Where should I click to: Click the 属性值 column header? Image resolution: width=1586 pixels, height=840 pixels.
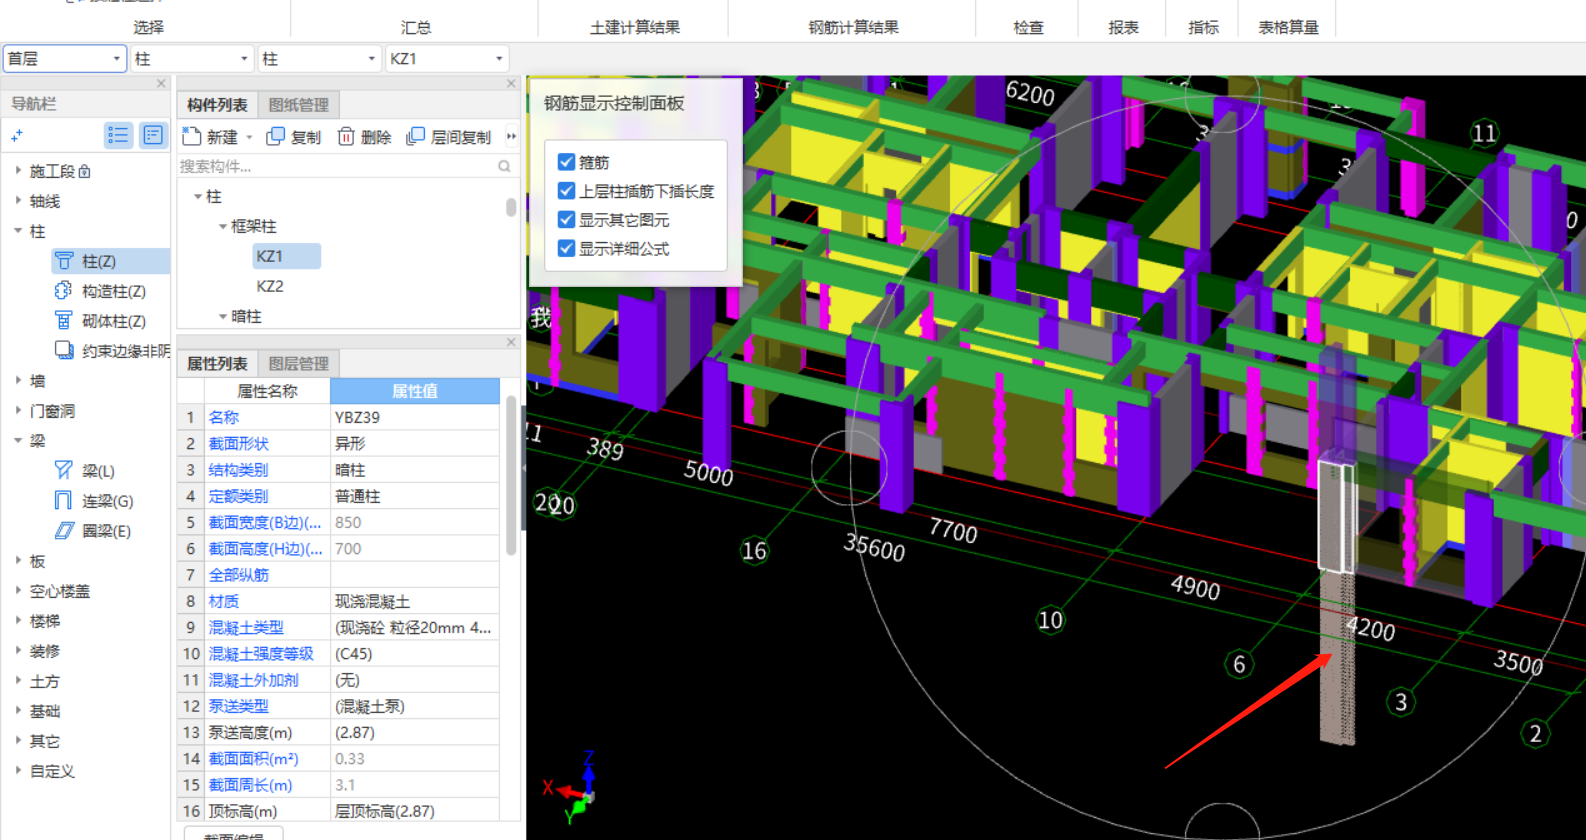pyautogui.click(x=415, y=391)
